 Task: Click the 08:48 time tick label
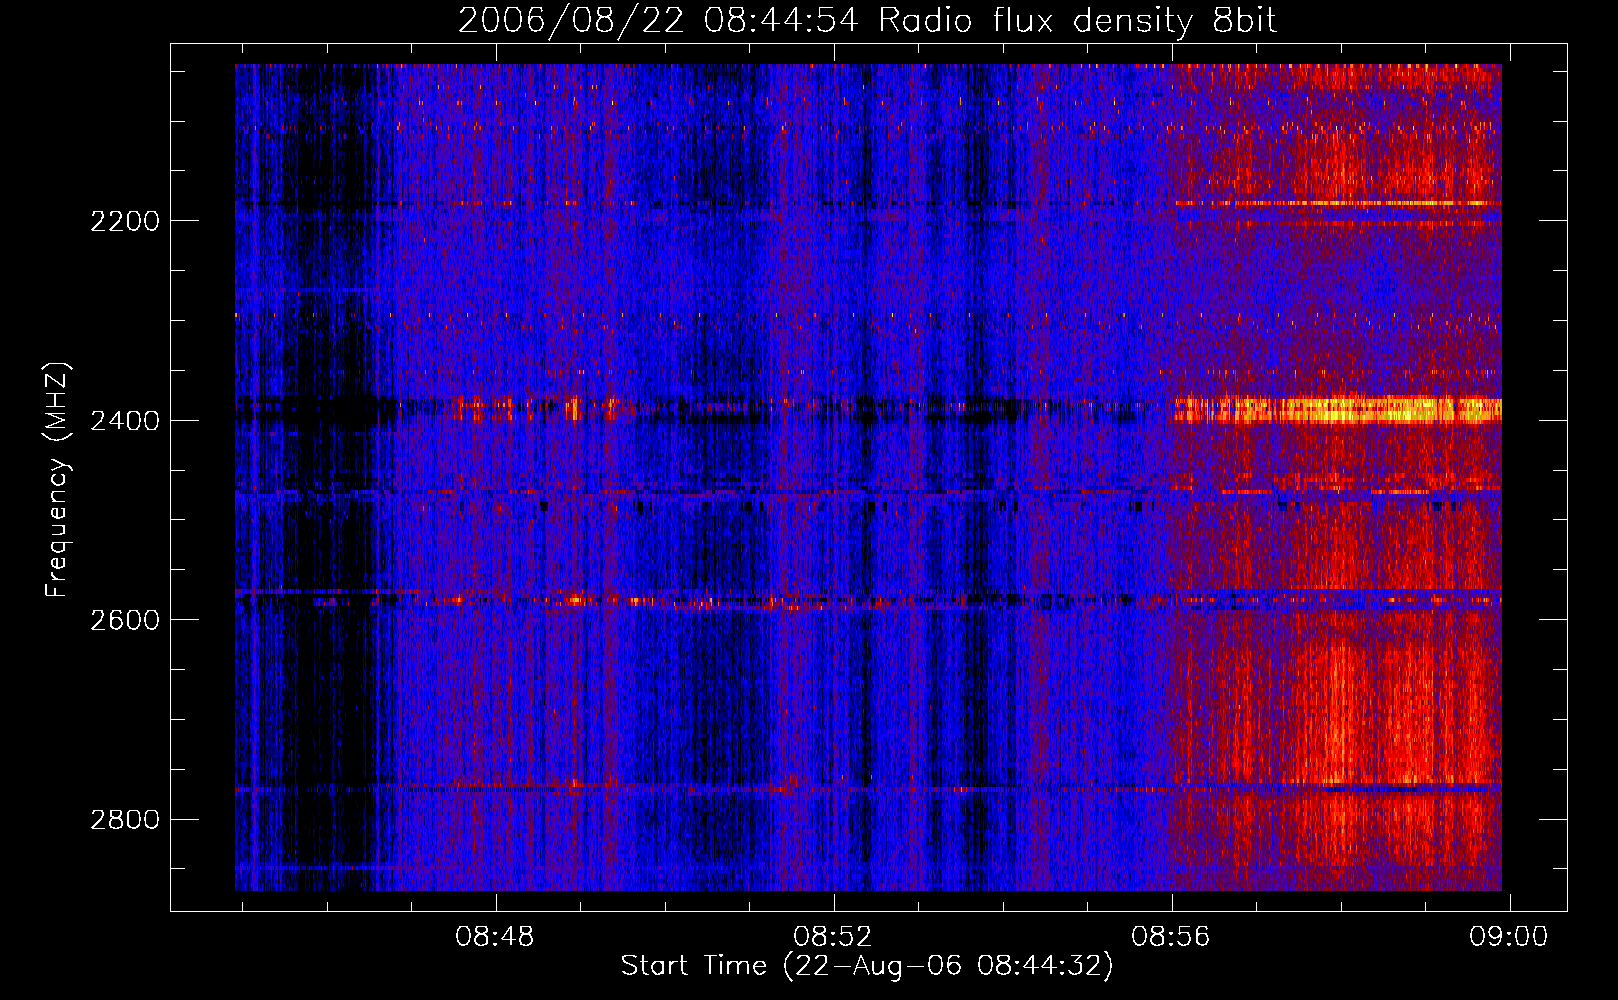[x=494, y=937]
